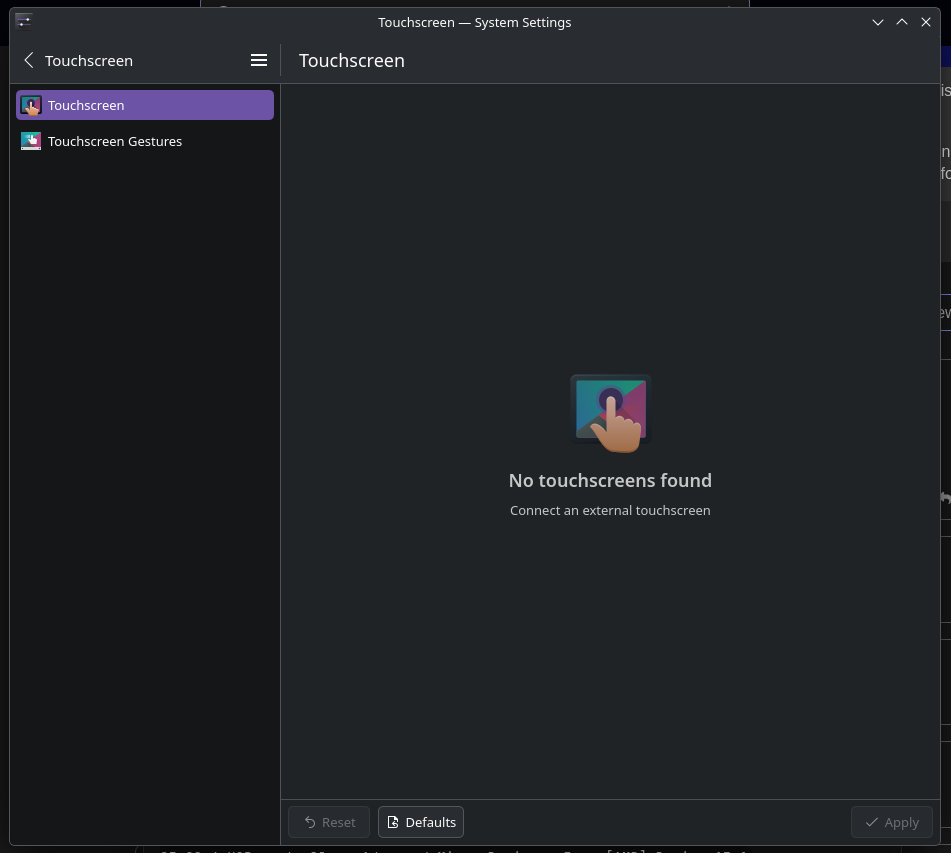Select the highlighted Touchscreen label in the sidebar
951x853 pixels.
tap(86, 106)
